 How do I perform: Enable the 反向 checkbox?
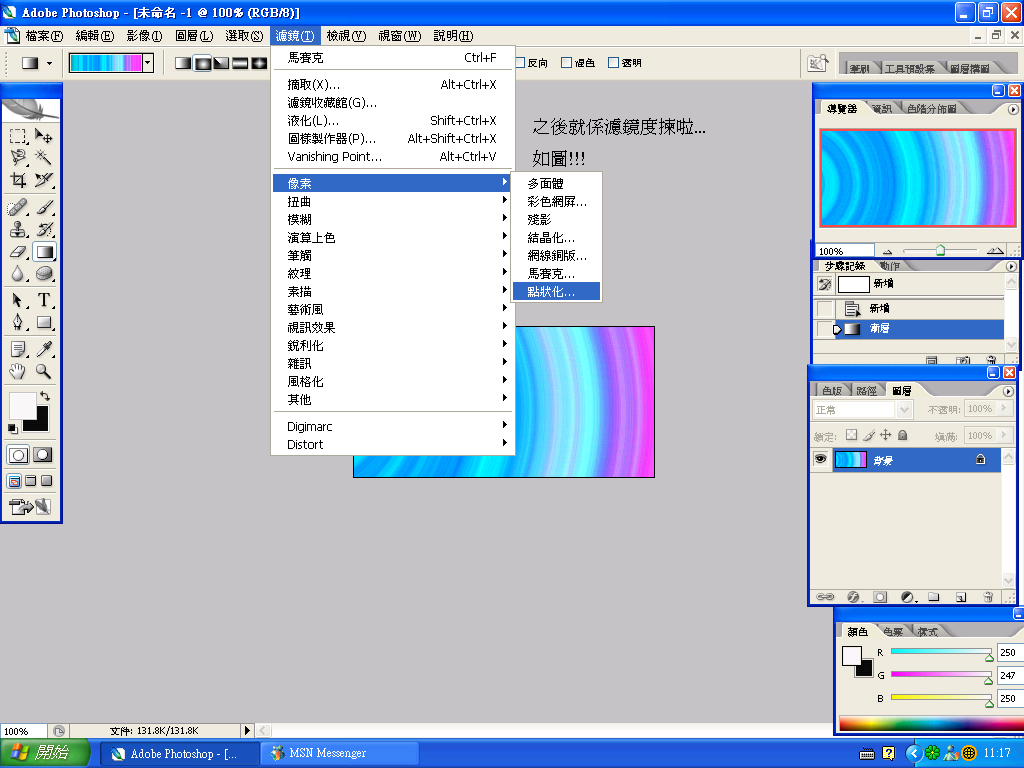click(520, 63)
